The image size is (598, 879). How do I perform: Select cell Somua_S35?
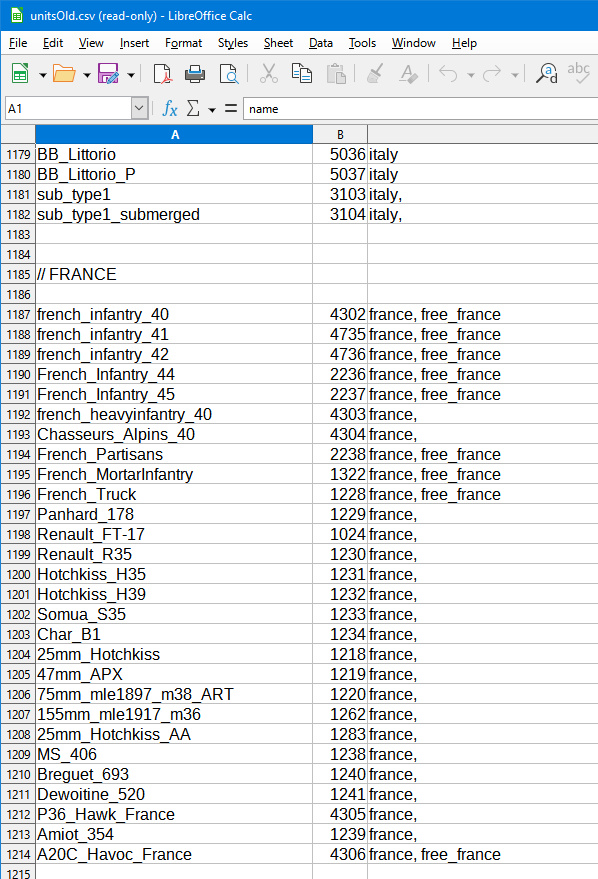pyautogui.click(x=174, y=614)
